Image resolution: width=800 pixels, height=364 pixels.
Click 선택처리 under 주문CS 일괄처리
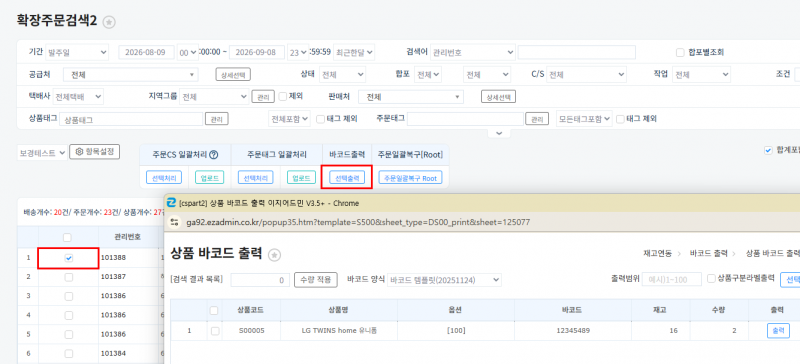click(x=164, y=178)
